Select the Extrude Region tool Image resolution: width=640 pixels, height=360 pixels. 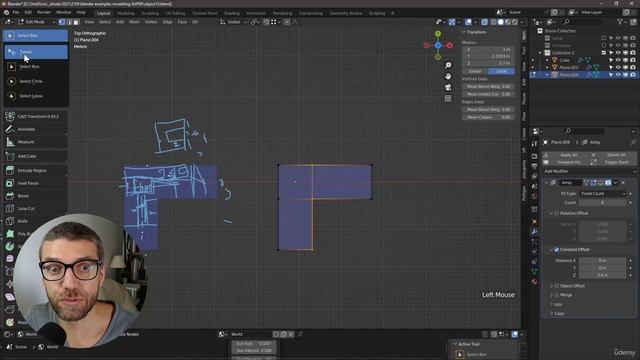click(36, 171)
